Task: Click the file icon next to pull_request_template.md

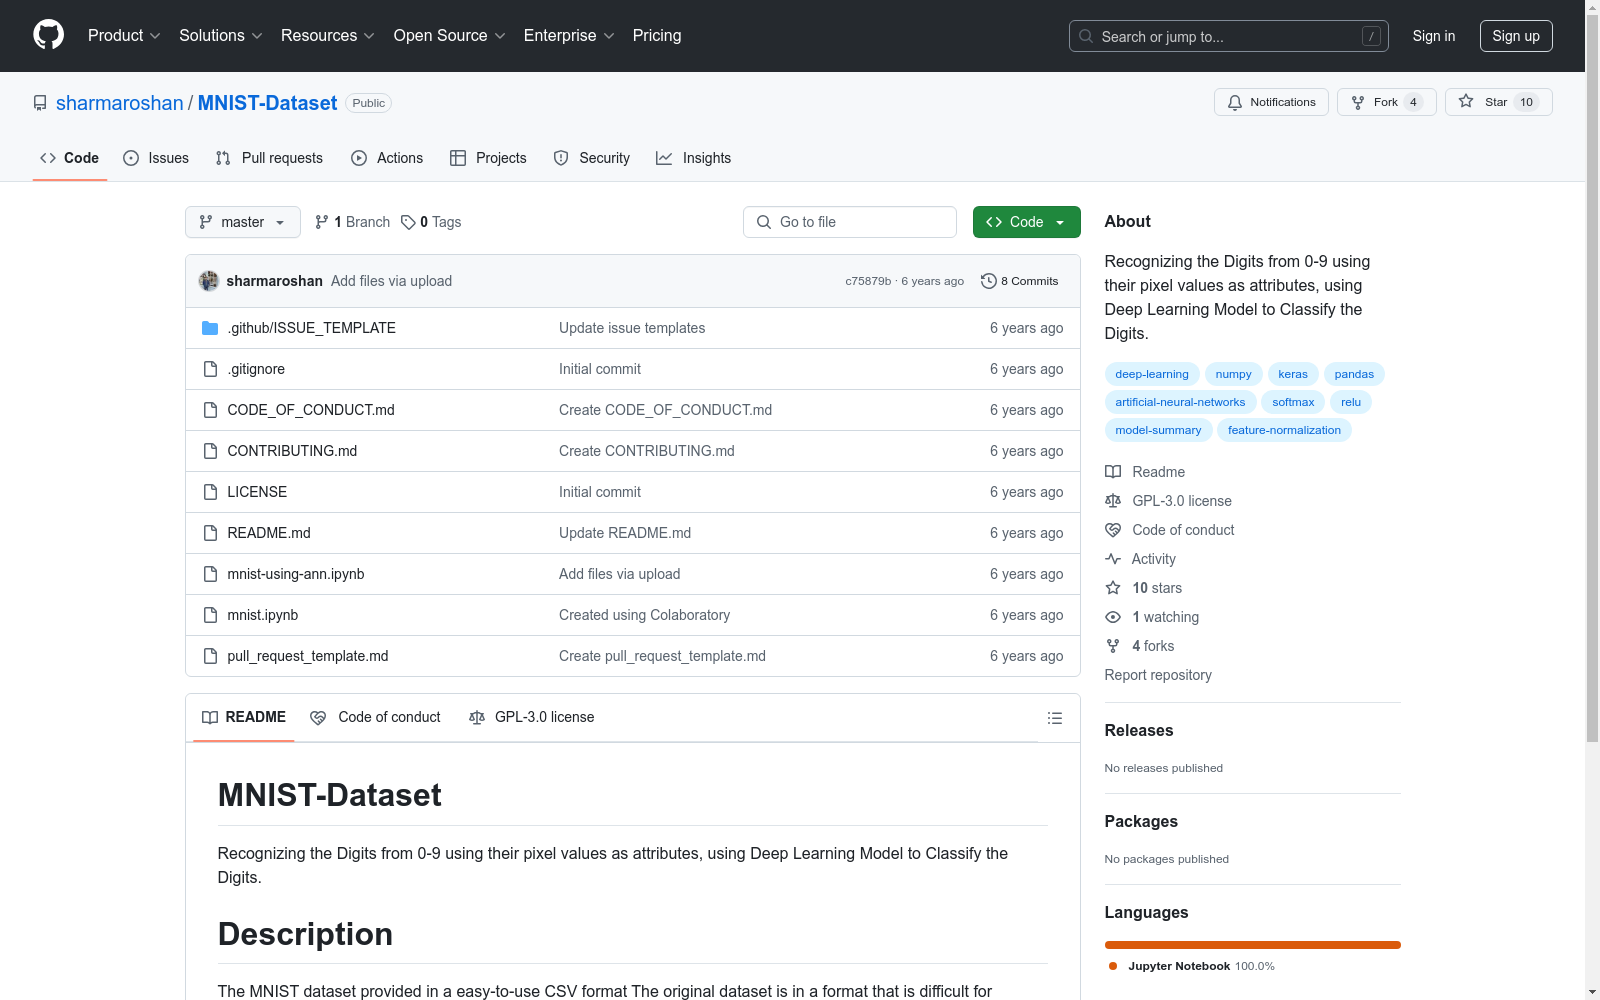Action: [x=210, y=656]
